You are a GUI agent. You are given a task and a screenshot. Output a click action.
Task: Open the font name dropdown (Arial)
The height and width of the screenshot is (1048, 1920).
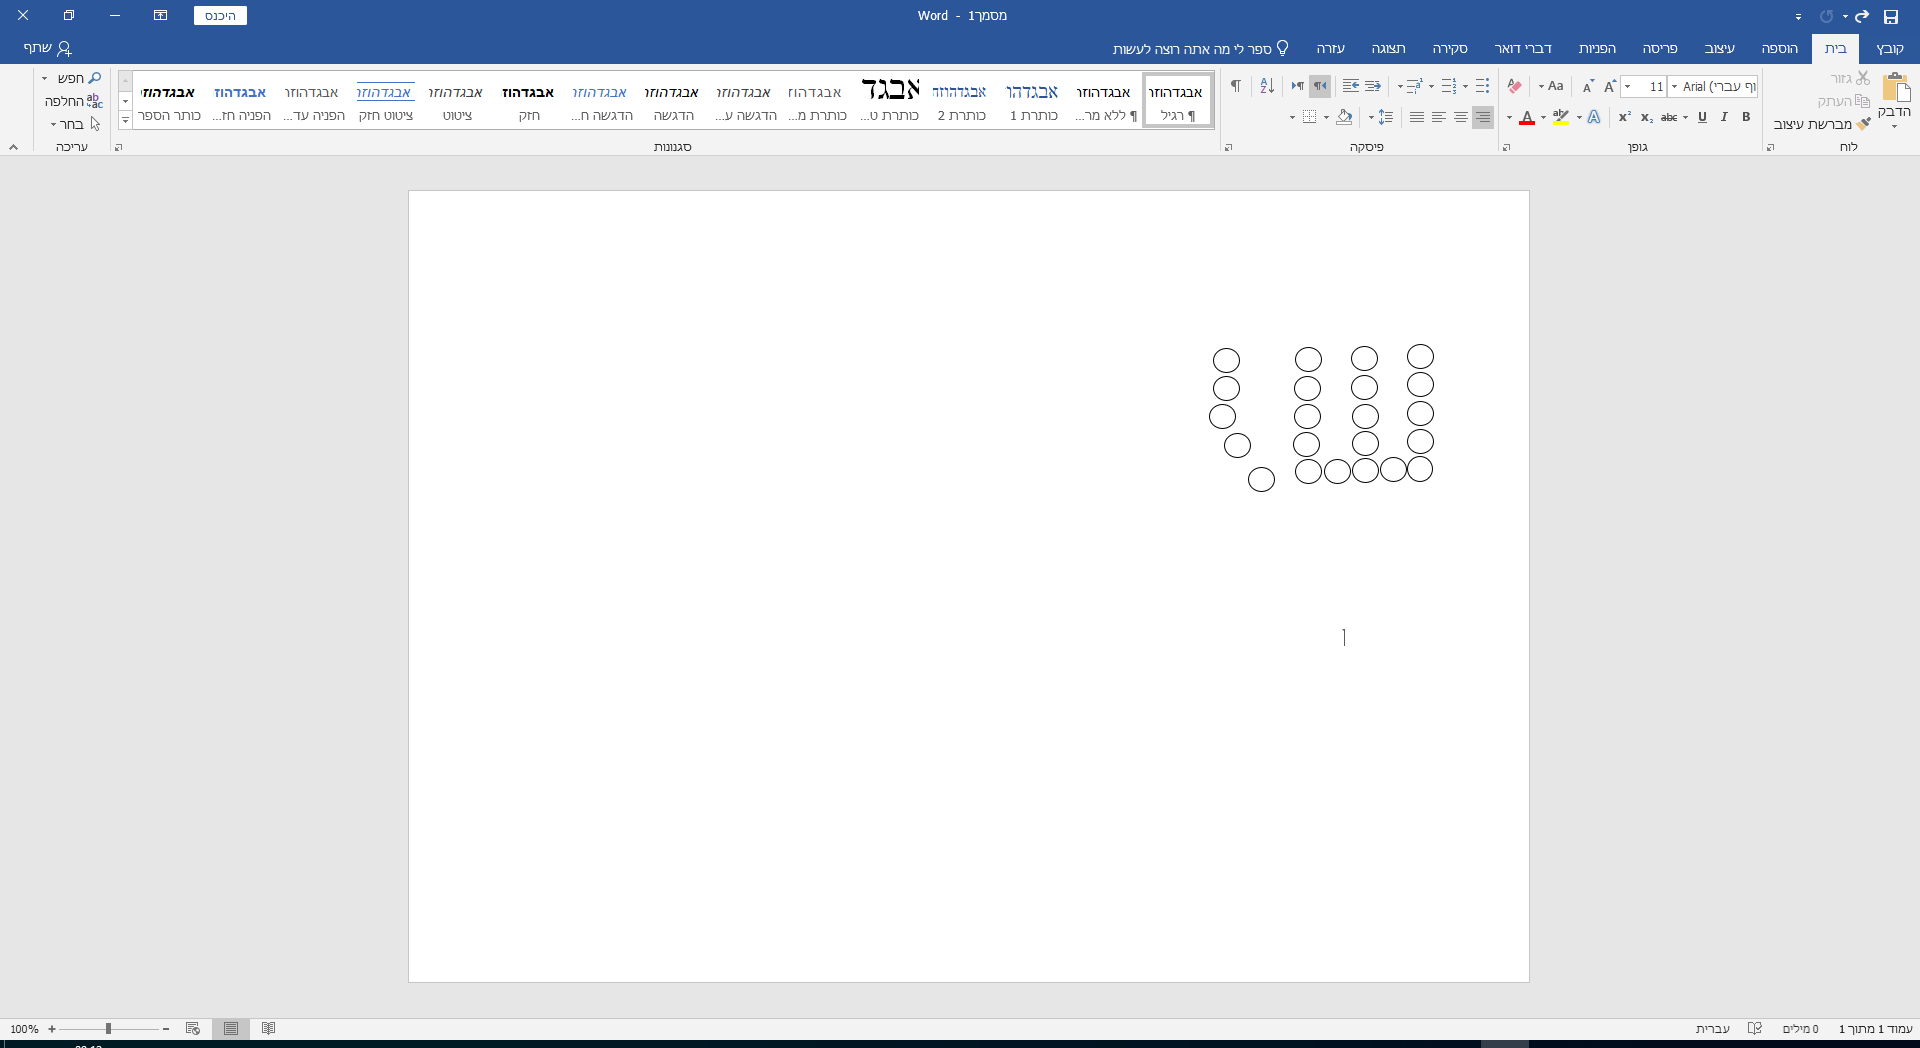coord(1674,87)
